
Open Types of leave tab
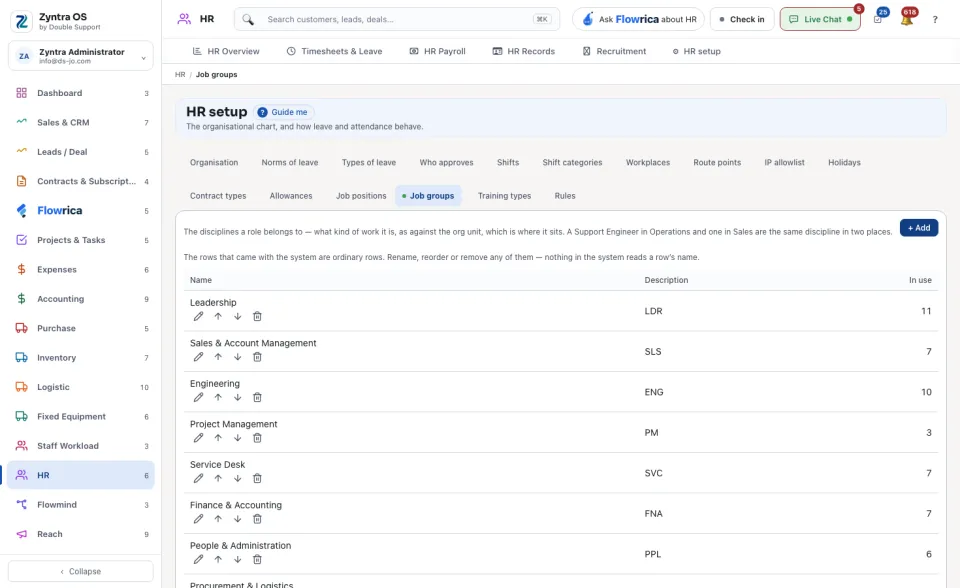point(369,162)
